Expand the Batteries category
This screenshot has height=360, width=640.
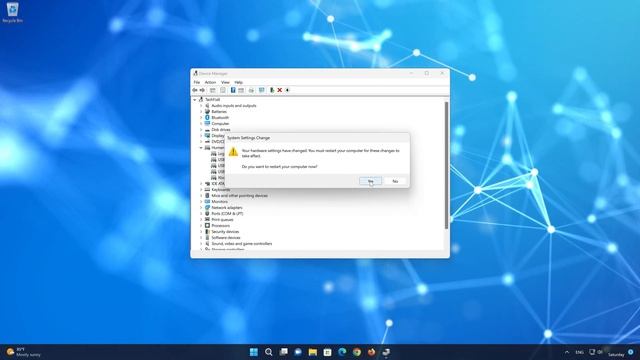pyautogui.click(x=201, y=111)
